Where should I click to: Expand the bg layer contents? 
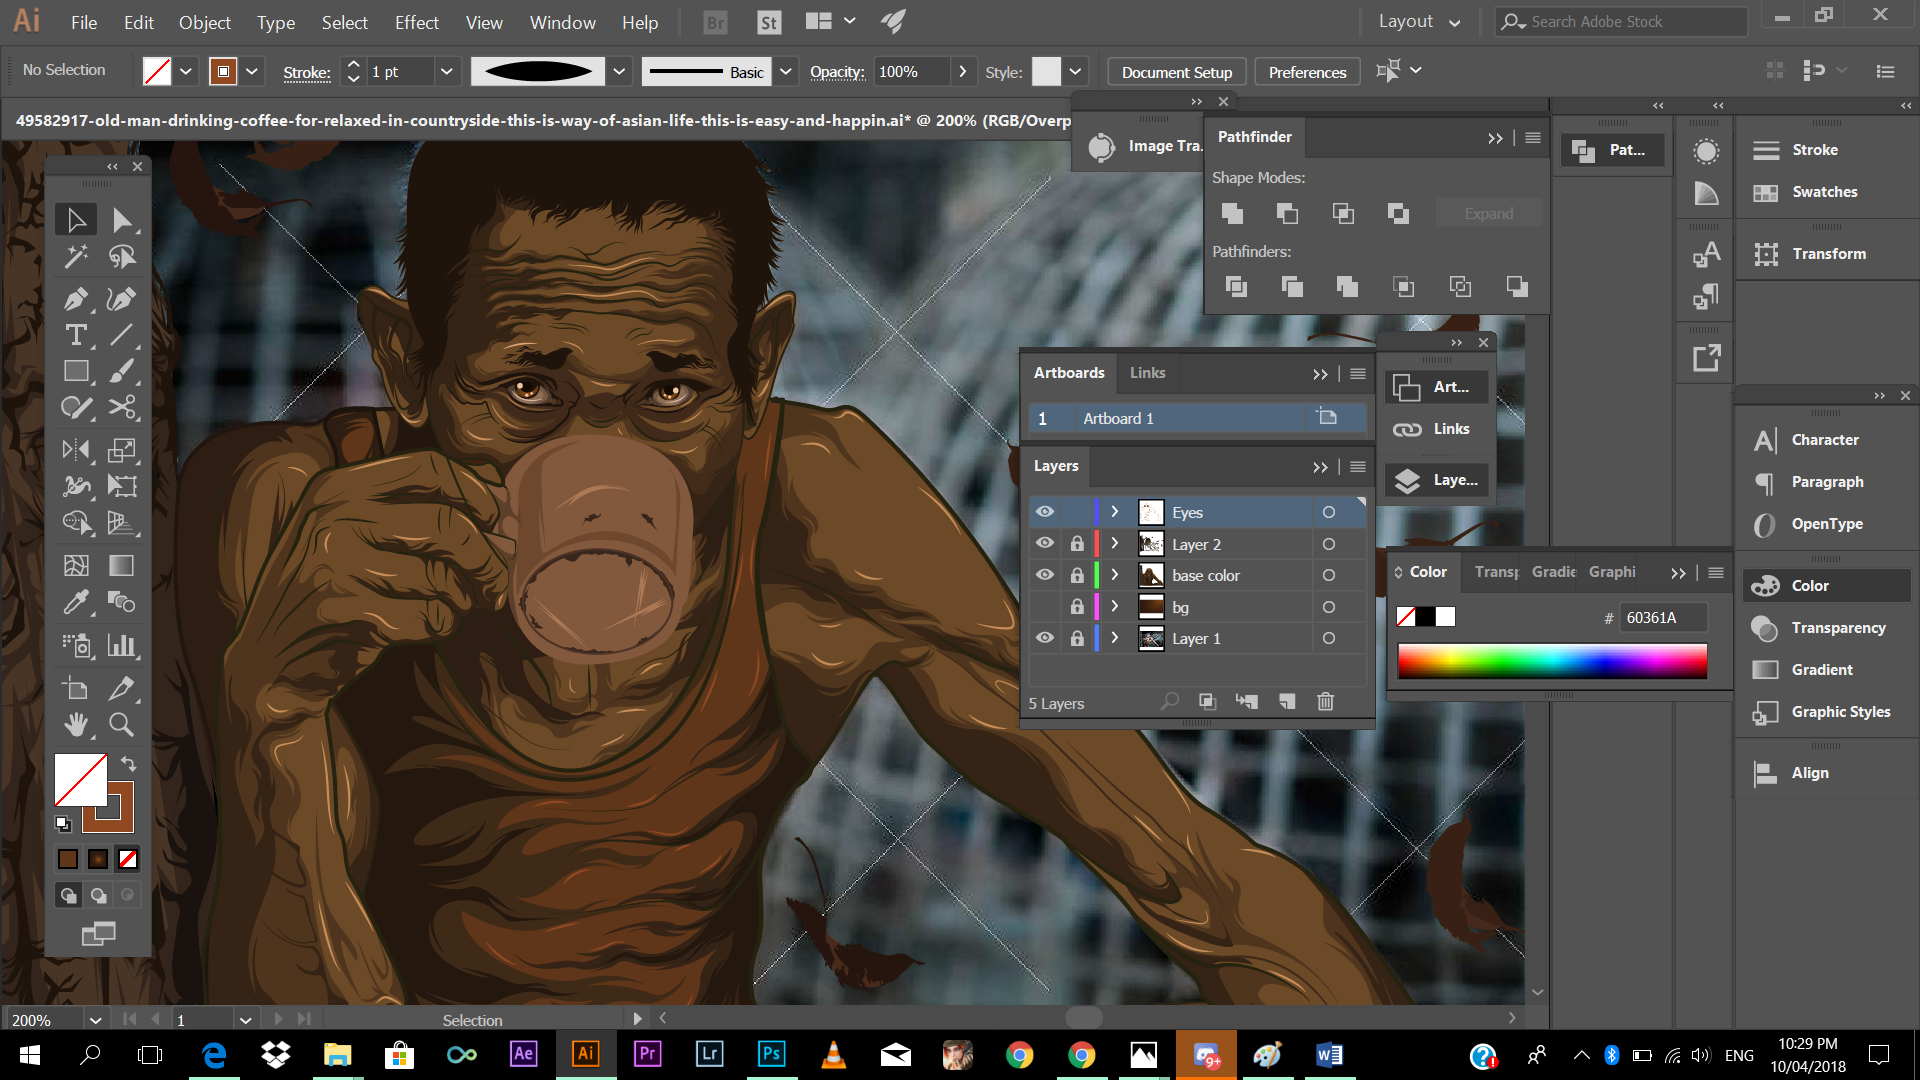point(1115,607)
